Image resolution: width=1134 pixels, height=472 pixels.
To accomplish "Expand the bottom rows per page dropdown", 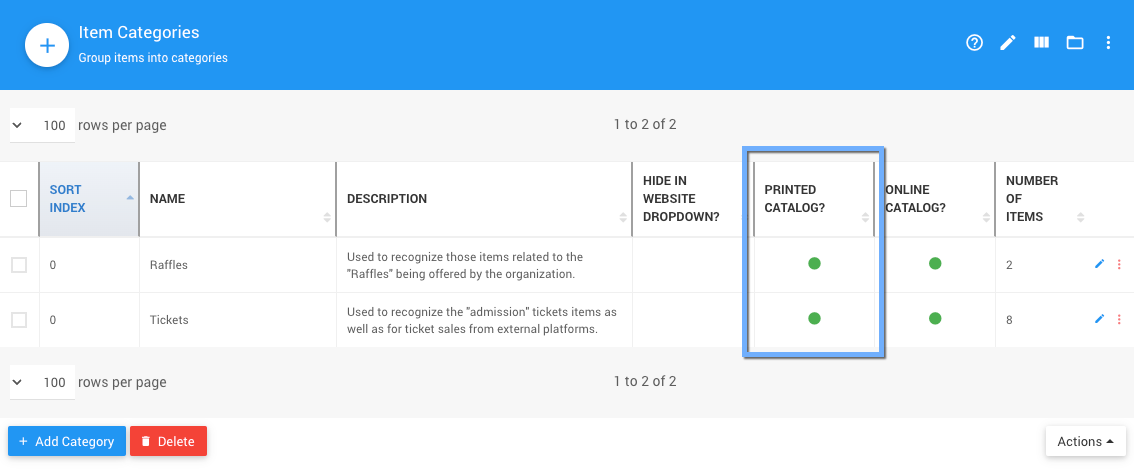I will click(x=42, y=382).
